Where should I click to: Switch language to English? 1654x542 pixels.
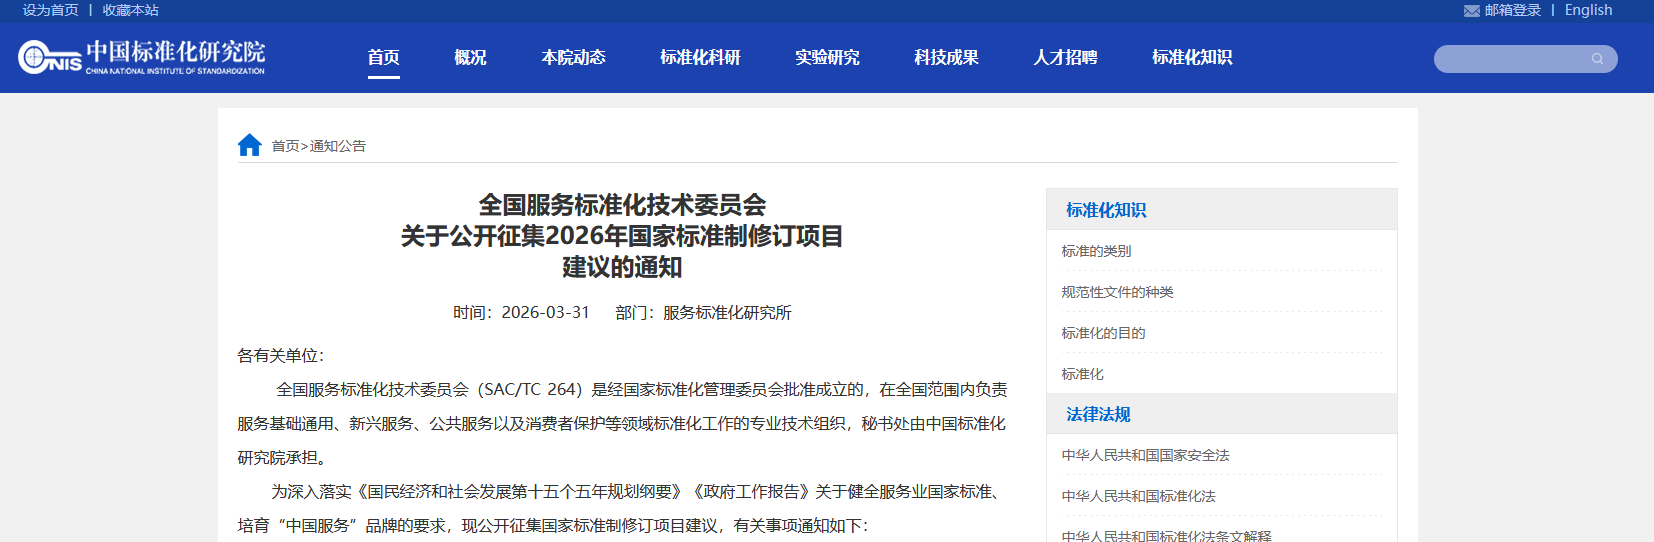tap(1589, 10)
